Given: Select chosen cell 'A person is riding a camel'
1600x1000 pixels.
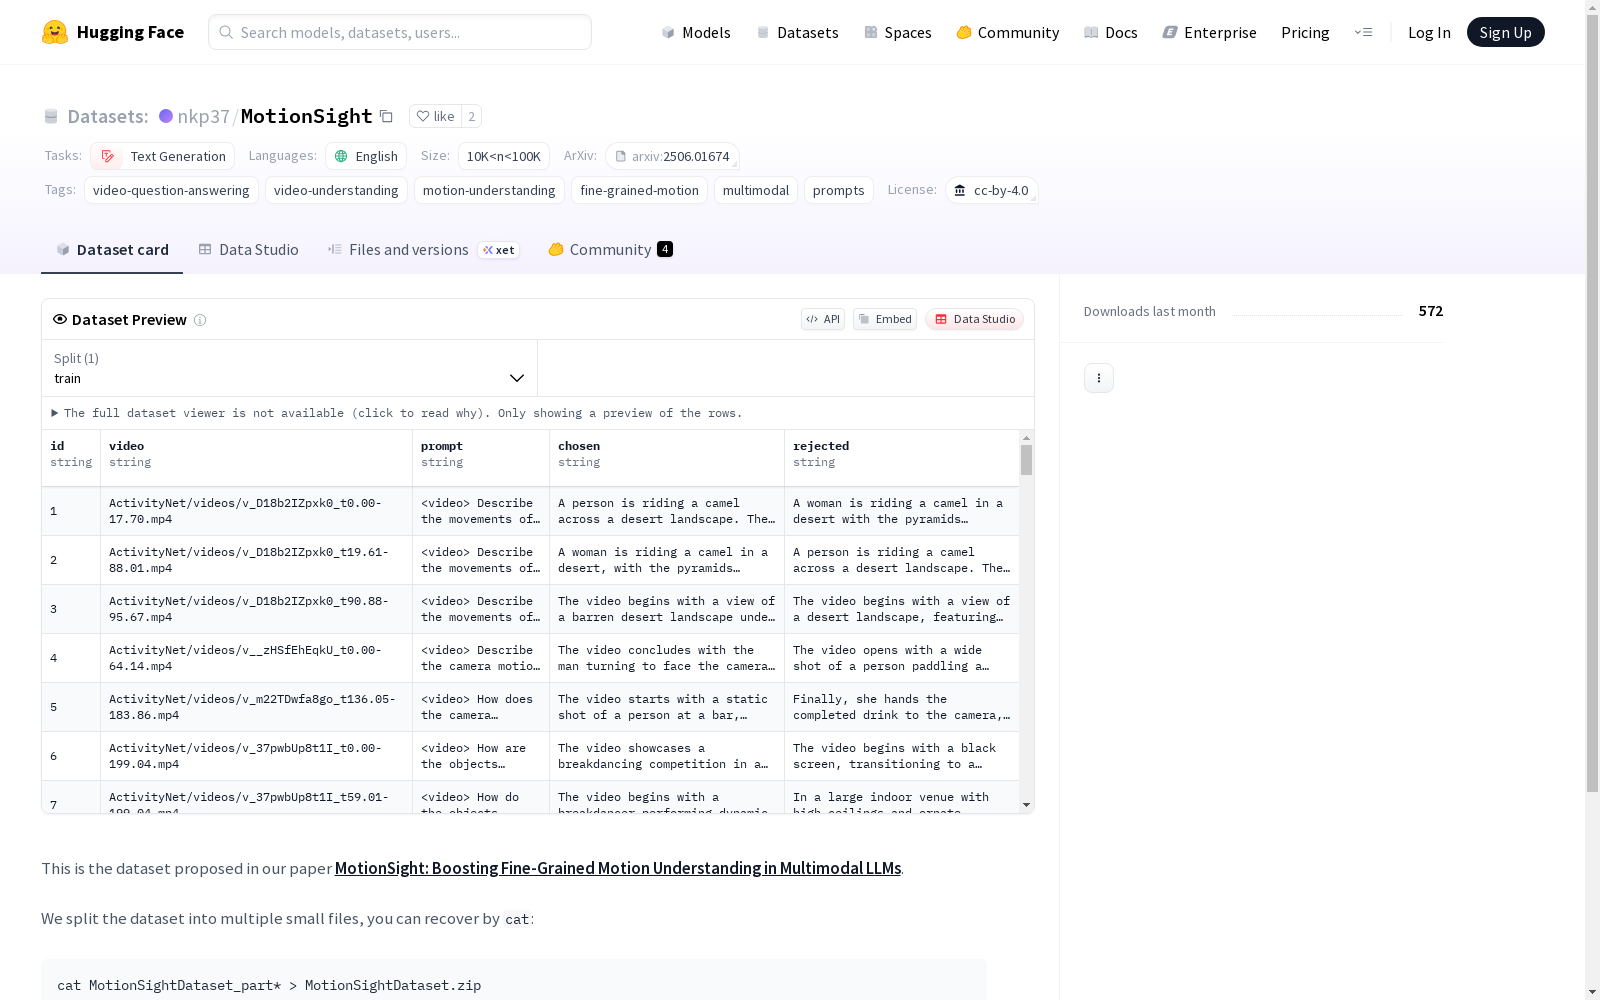Looking at the screenshot, I should 667,511.
